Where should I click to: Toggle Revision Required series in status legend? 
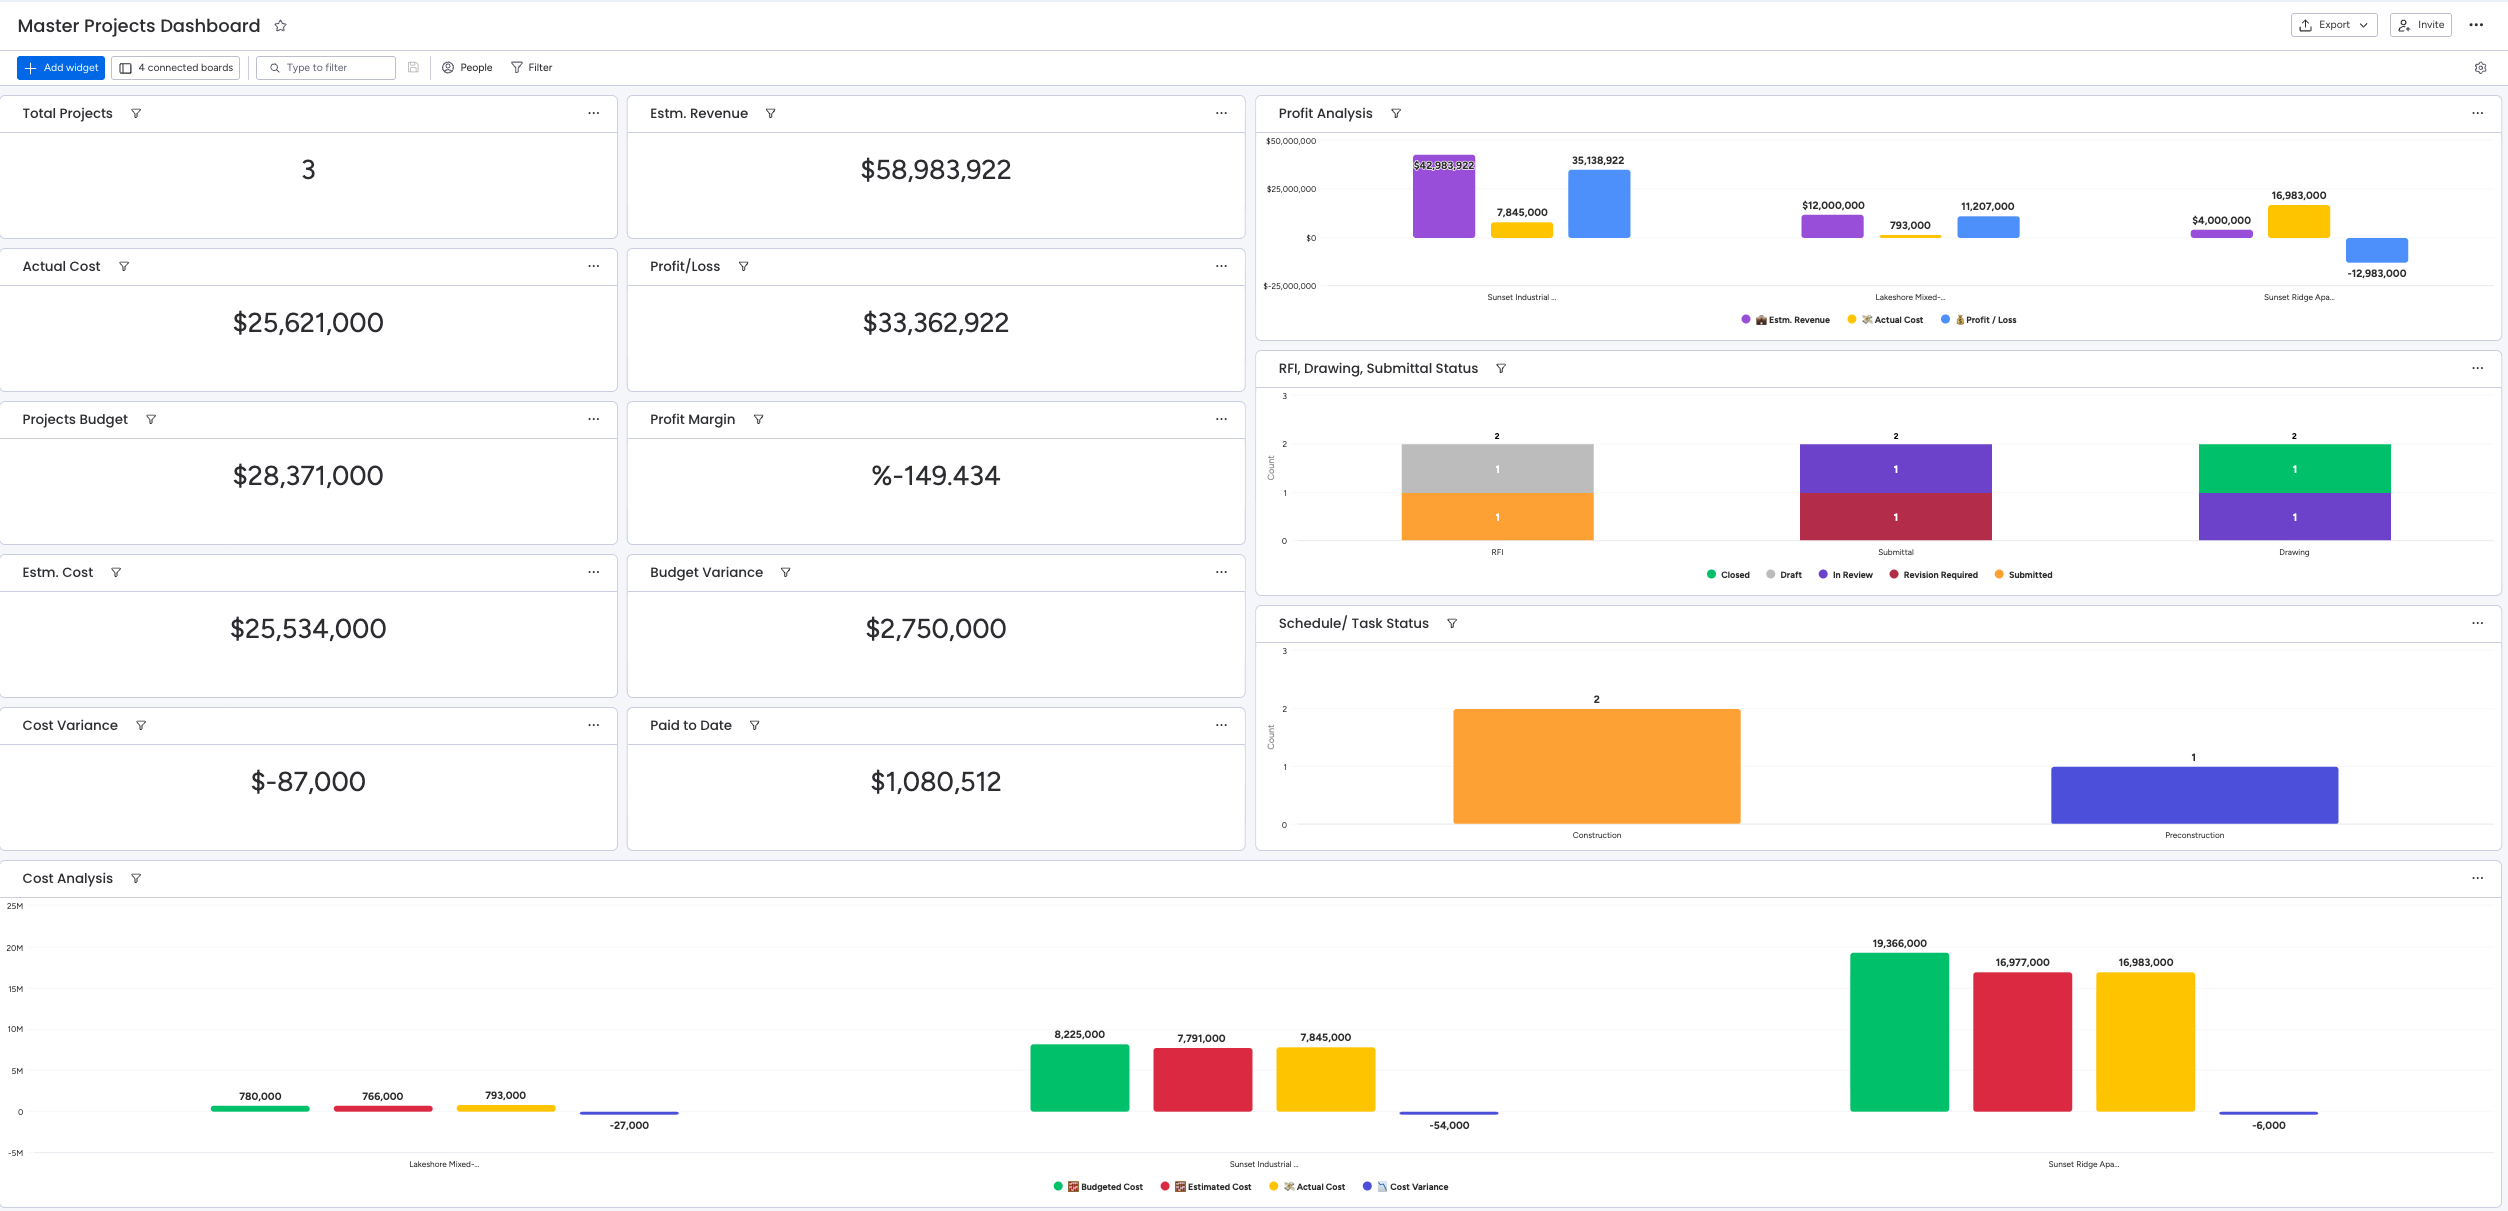pos(1939,575)
